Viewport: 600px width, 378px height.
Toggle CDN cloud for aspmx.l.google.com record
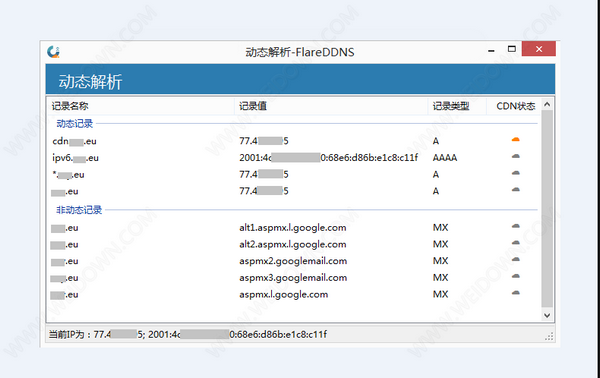coord(515,293)
